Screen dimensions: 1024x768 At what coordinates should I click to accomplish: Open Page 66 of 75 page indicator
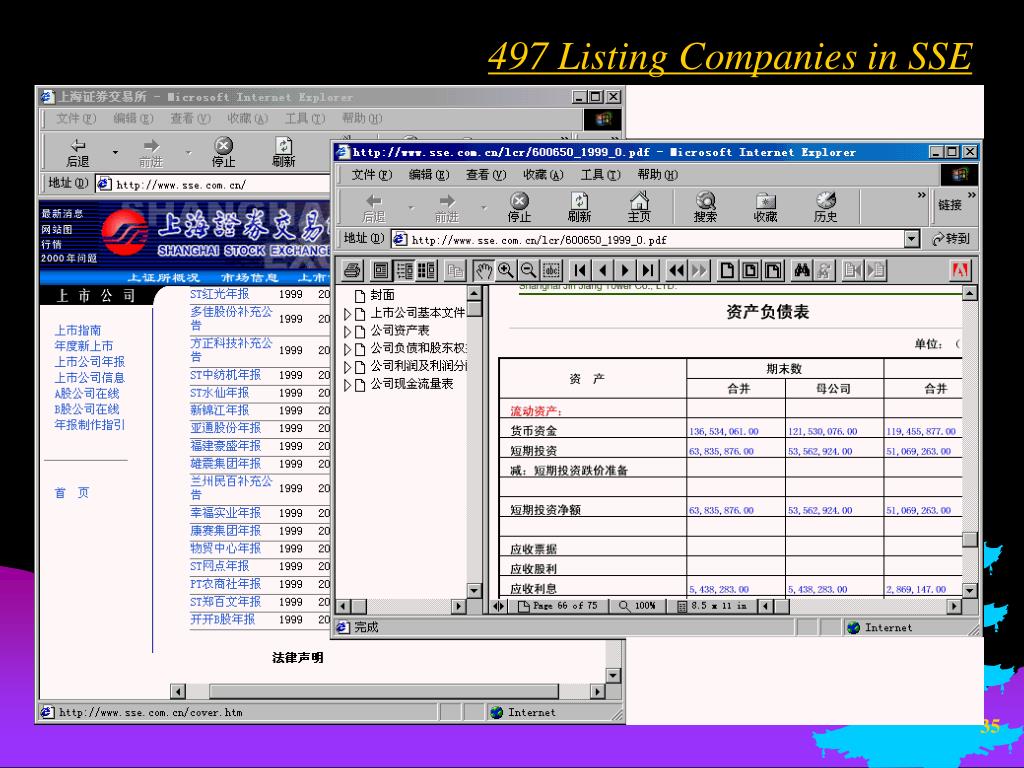558,606
